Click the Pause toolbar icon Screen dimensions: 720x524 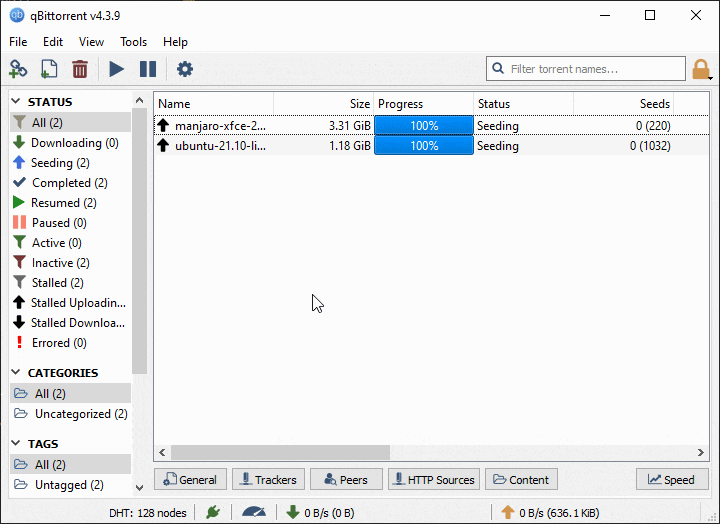[148, 69]
